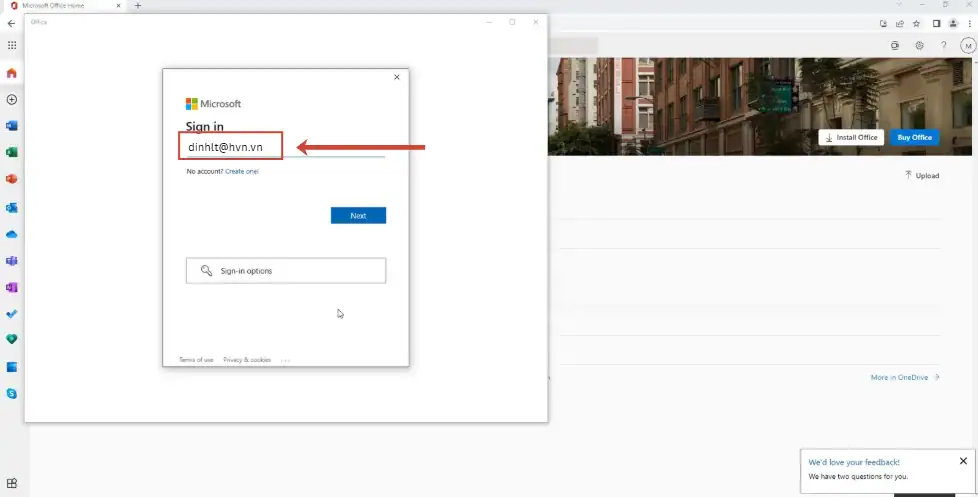Click the Help question mark icon
This screenshot has height=497, width=978.
click(943, 46)
